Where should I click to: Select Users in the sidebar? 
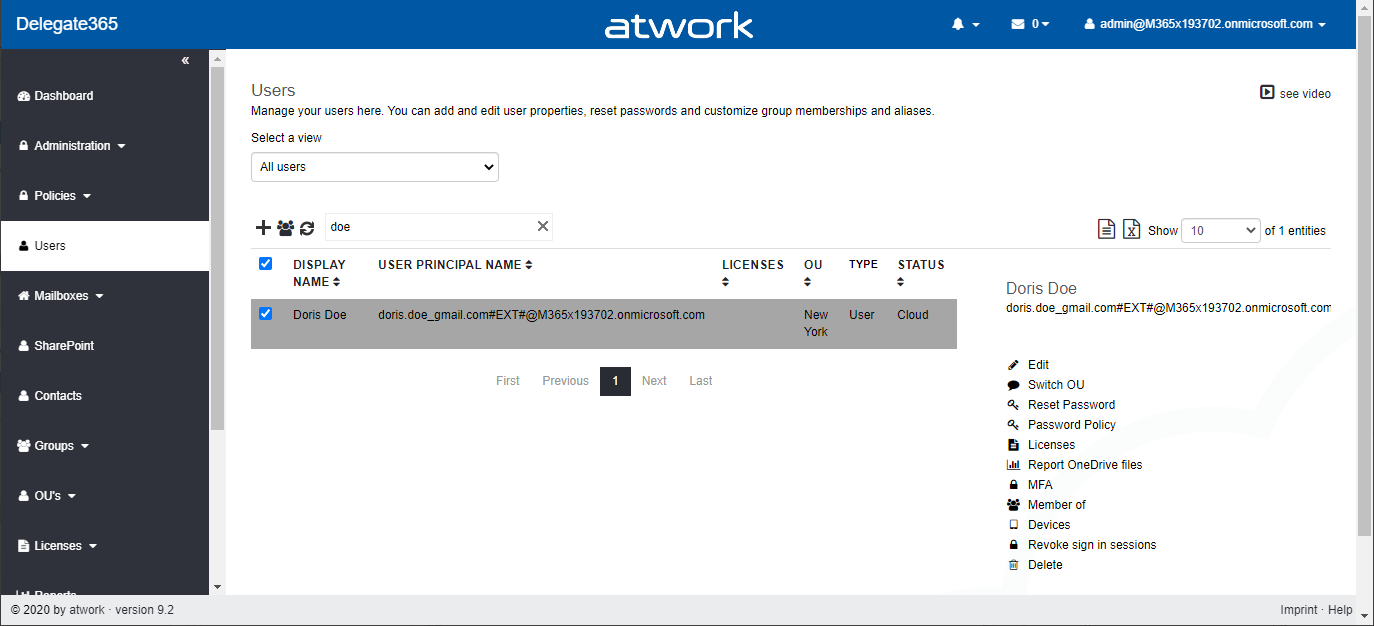point(105,246)
